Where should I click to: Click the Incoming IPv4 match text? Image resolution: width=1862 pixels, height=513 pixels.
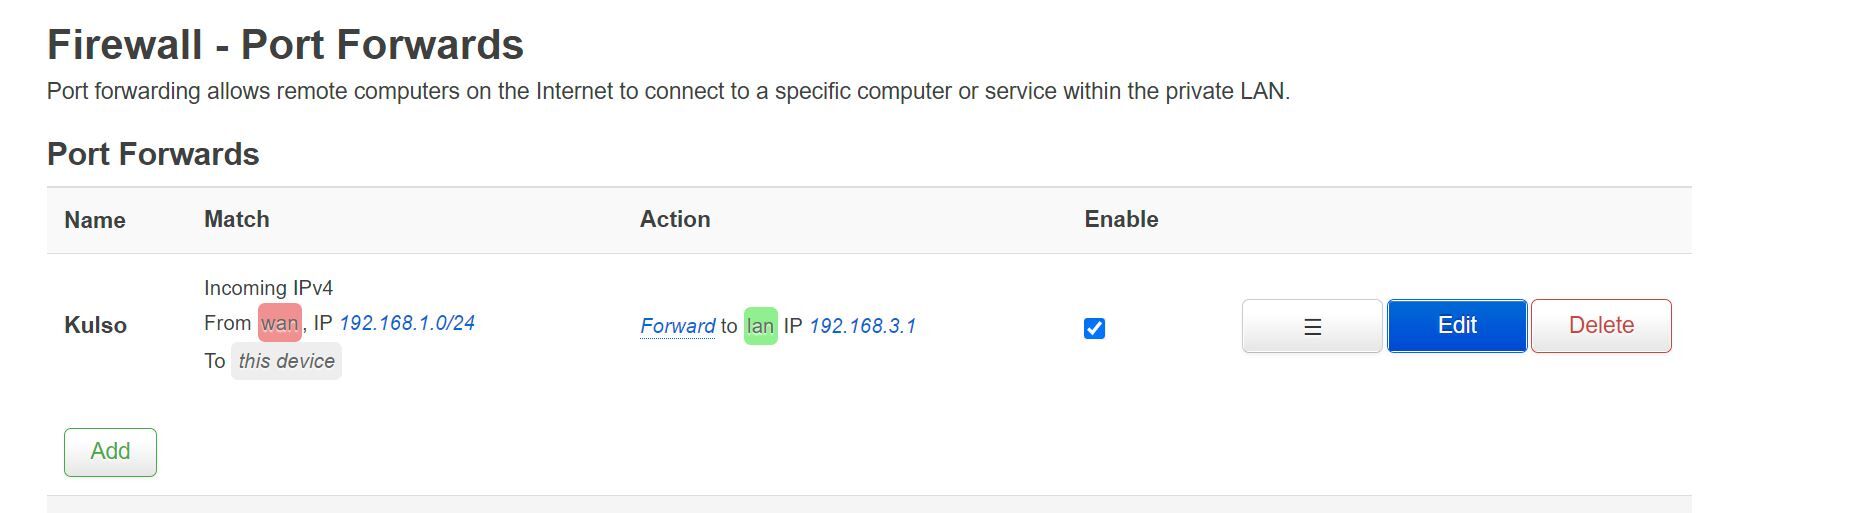tap(268, 288)
